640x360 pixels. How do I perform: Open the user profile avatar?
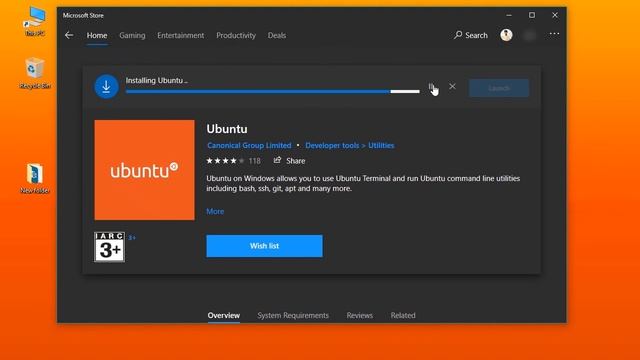(x=506, y=35)
